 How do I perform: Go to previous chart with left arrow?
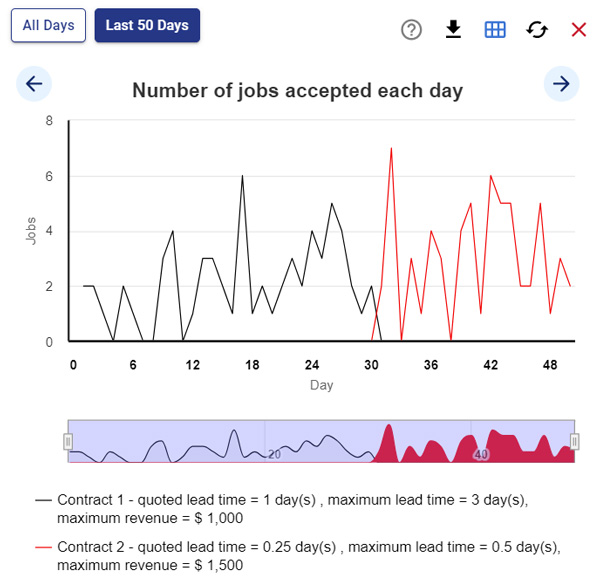point(34,84)
